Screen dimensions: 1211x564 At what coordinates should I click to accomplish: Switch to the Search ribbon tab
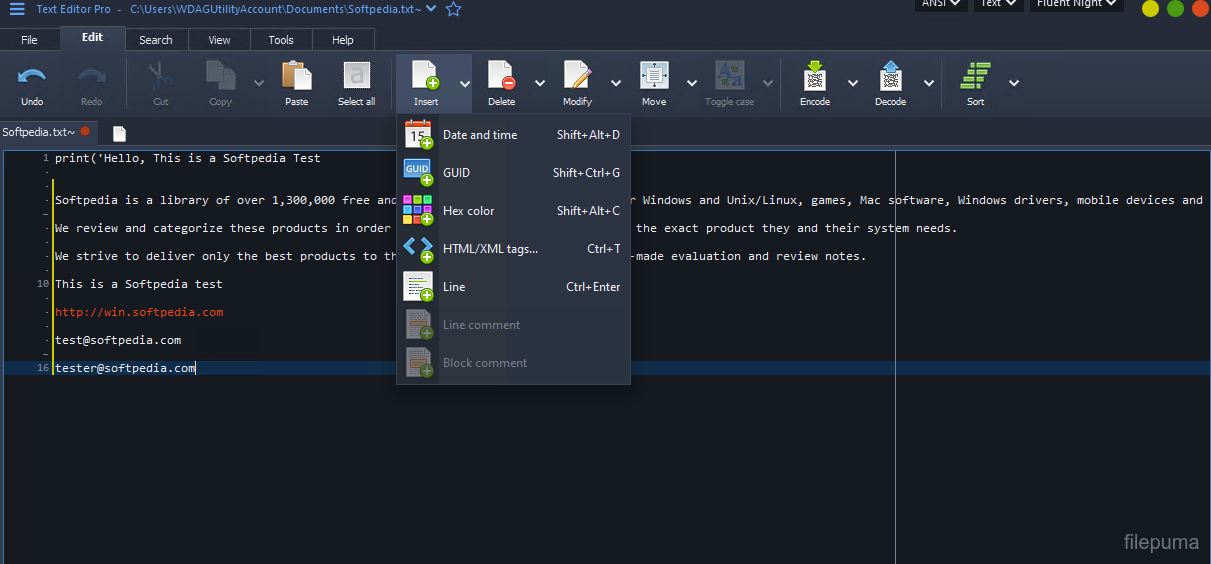point(156,40)
